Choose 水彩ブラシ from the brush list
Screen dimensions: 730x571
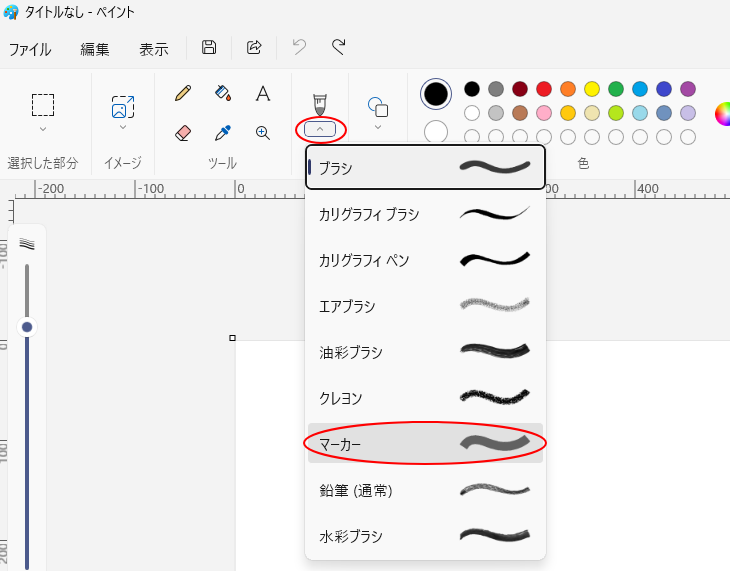425,536
